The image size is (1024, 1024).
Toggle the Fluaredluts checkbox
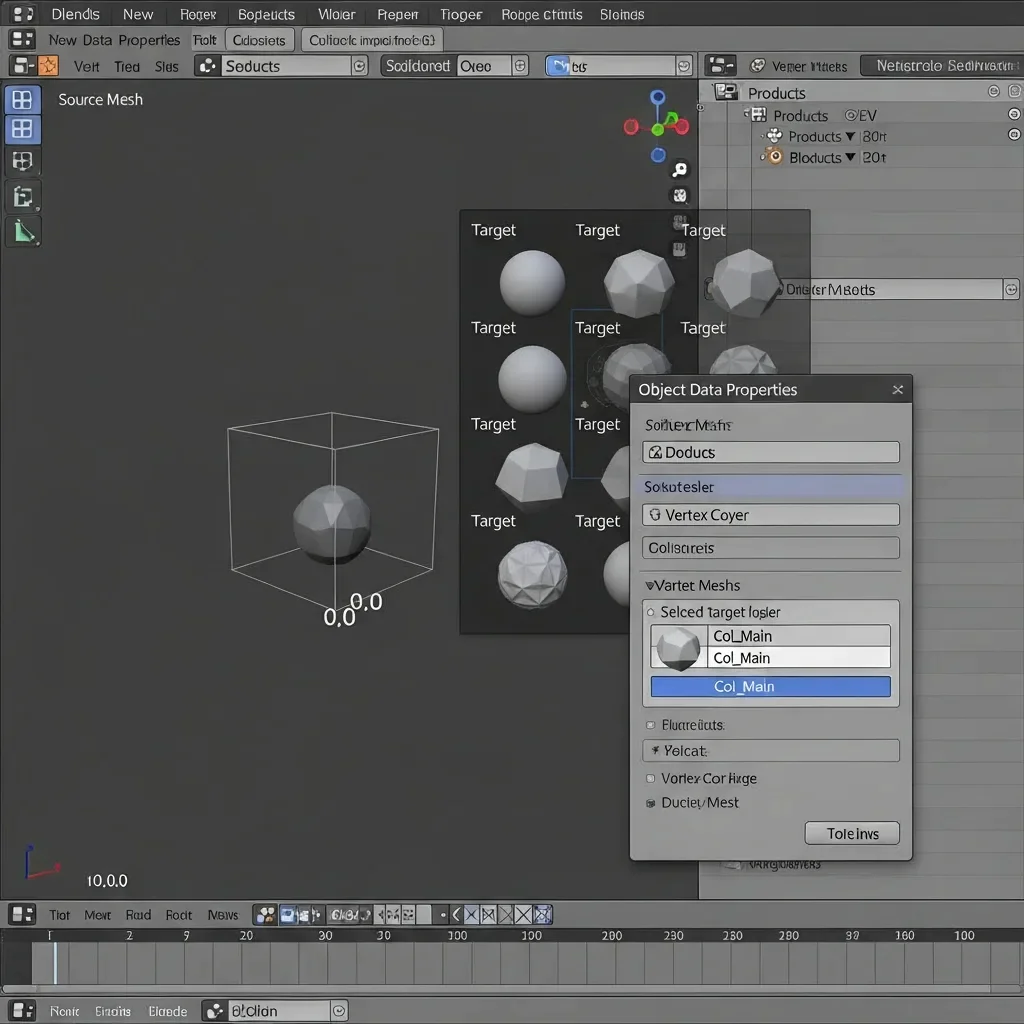tap(651, 725)
